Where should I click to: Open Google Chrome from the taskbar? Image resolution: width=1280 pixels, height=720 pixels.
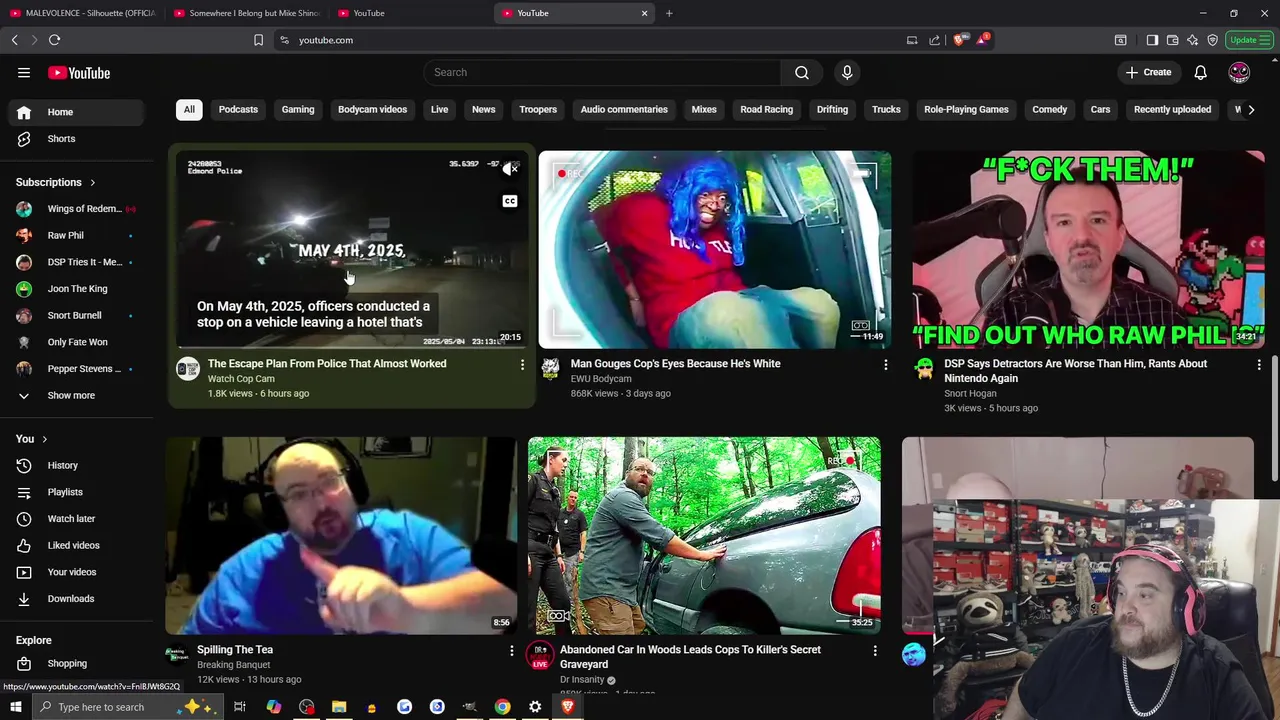(502, 707)
